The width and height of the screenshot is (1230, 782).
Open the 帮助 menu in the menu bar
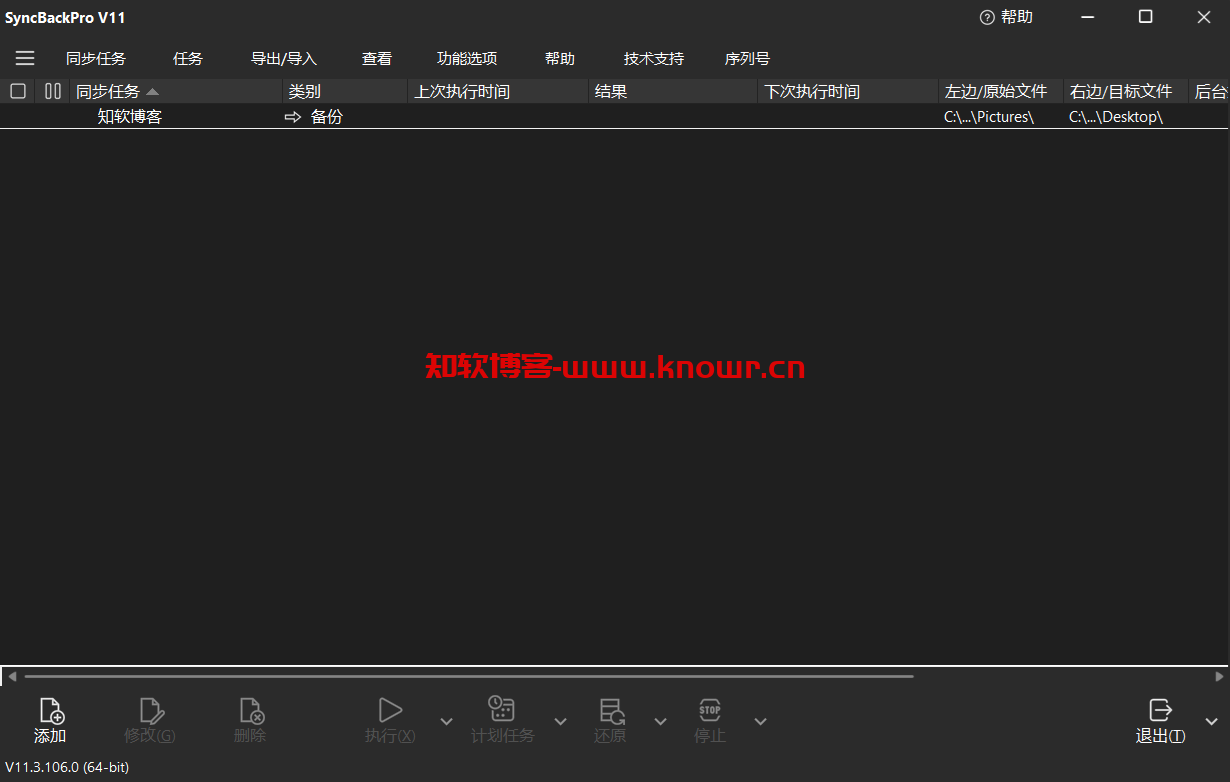(x=560, y=59)
